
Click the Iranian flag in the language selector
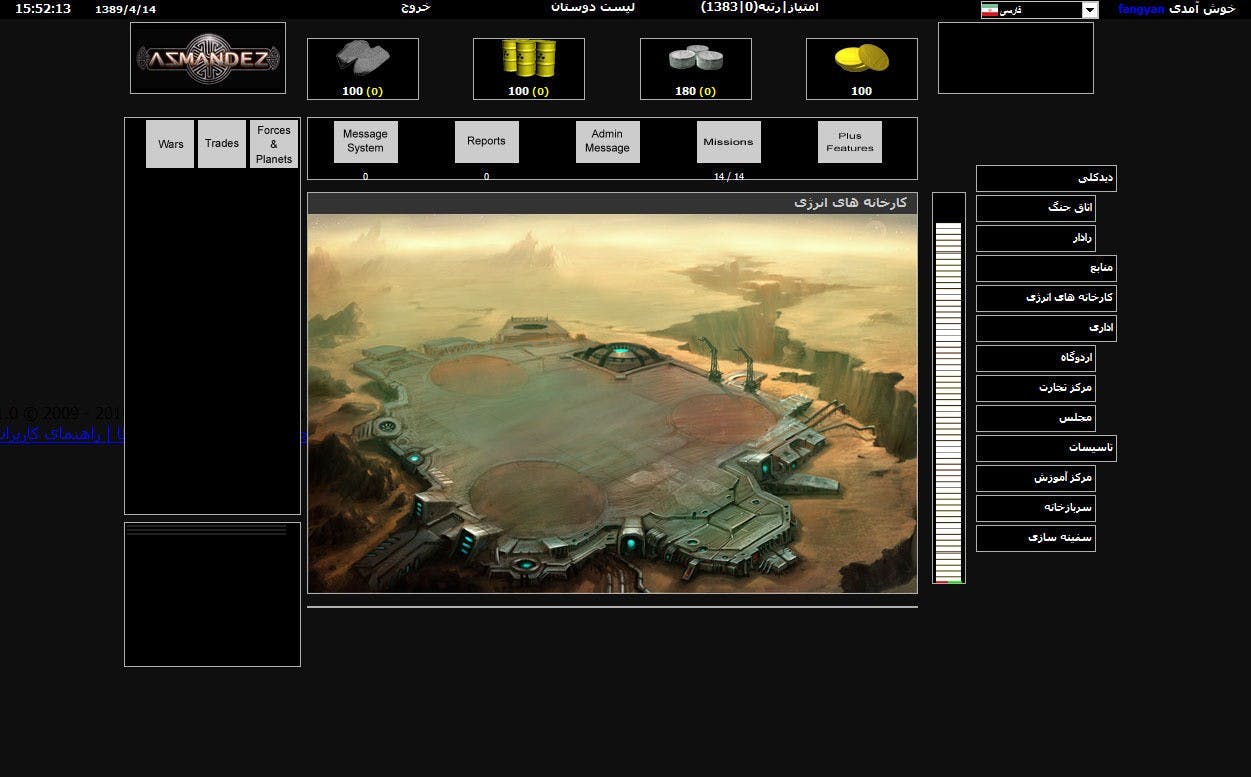pyautogui.click(x=990, y=10)
